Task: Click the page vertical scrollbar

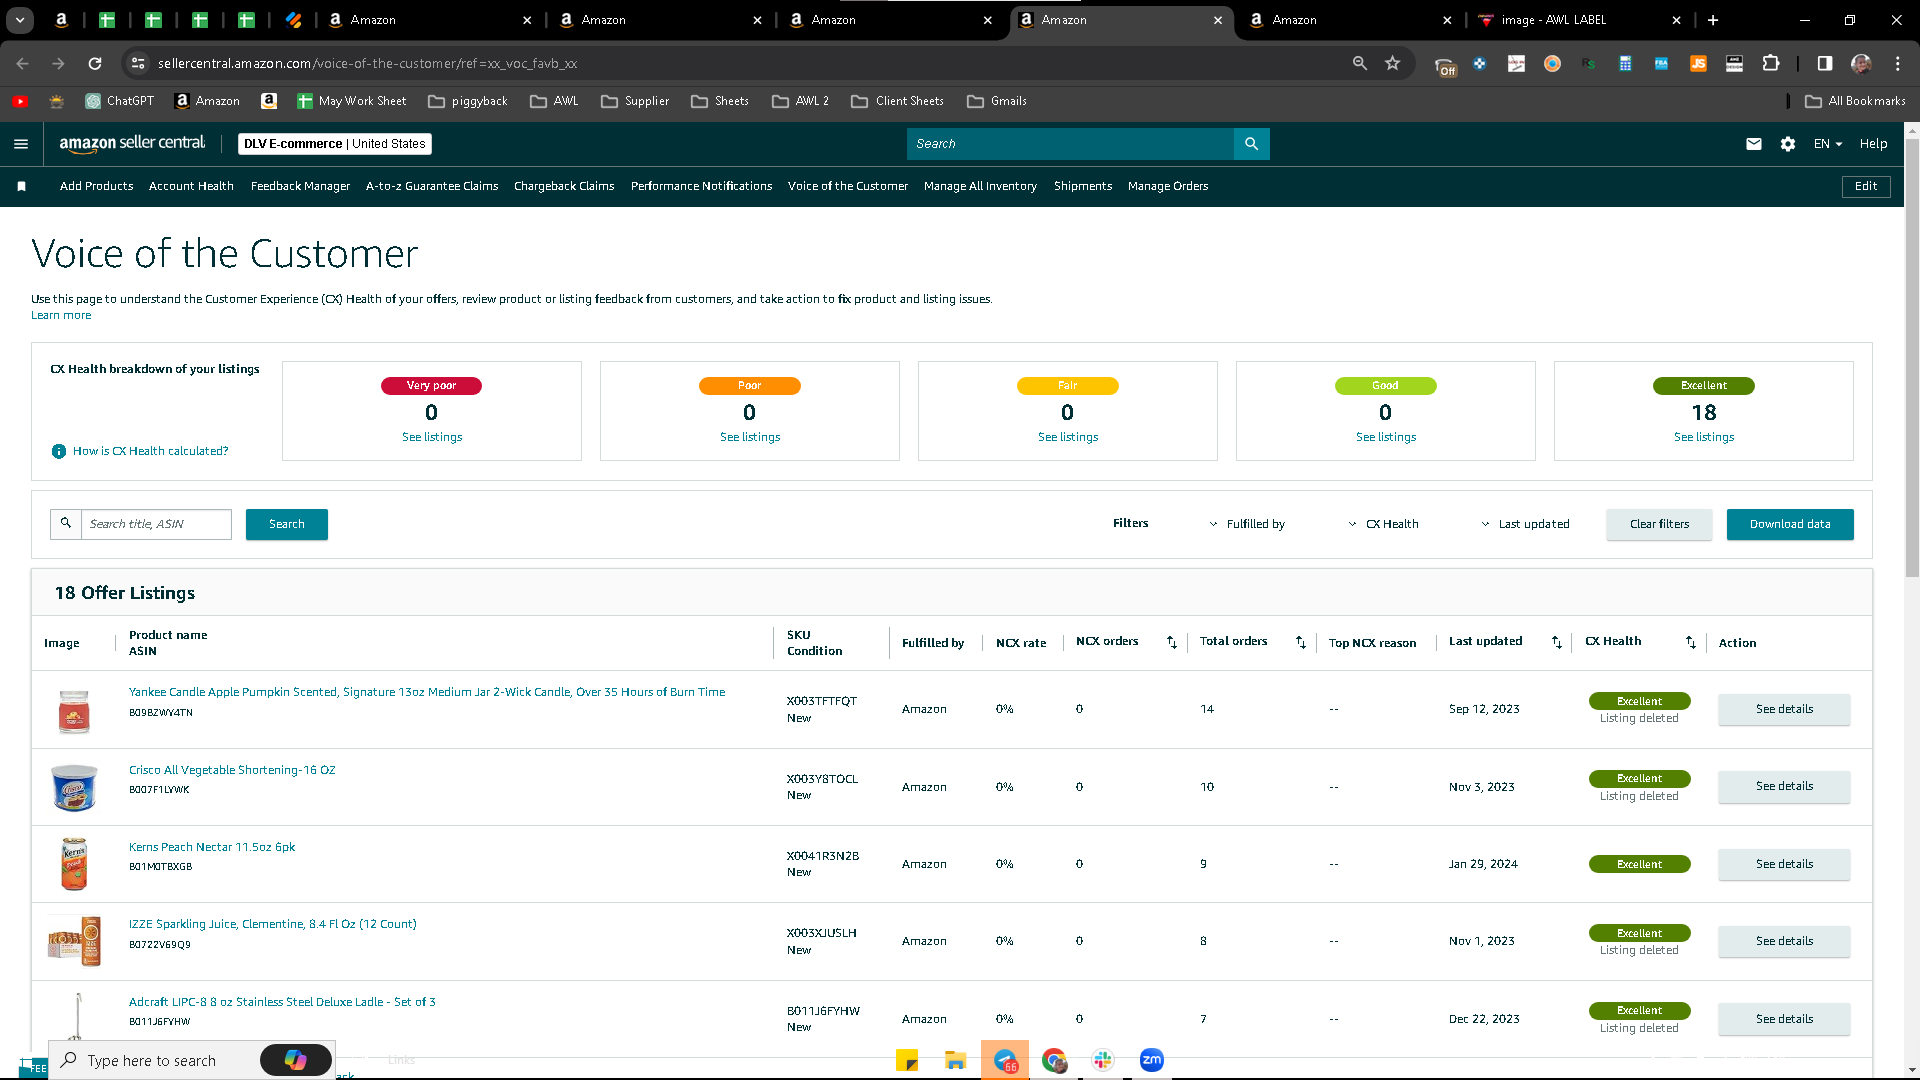Action: click(x=1912, y=357)
